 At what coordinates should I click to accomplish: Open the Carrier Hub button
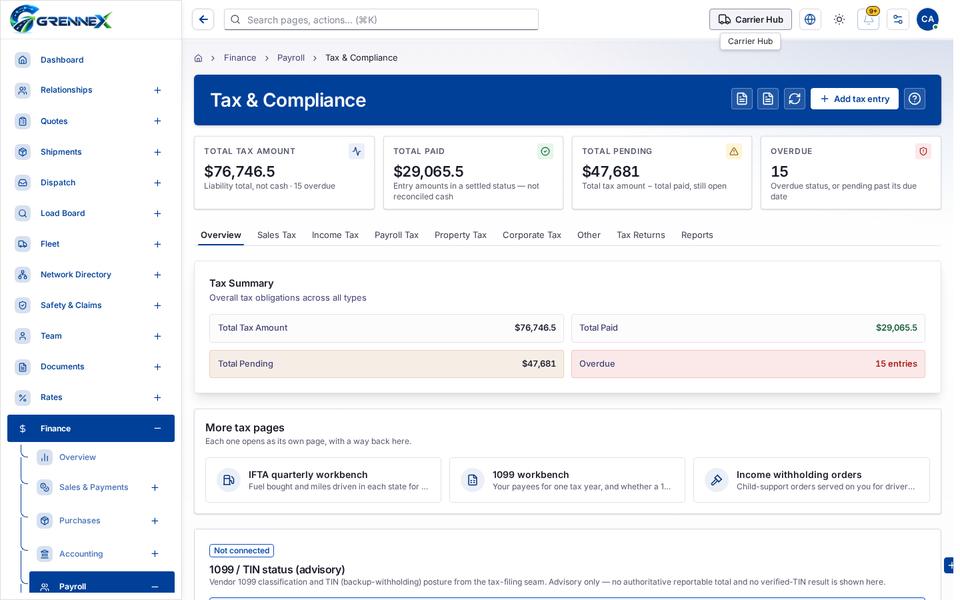point(750,20)
